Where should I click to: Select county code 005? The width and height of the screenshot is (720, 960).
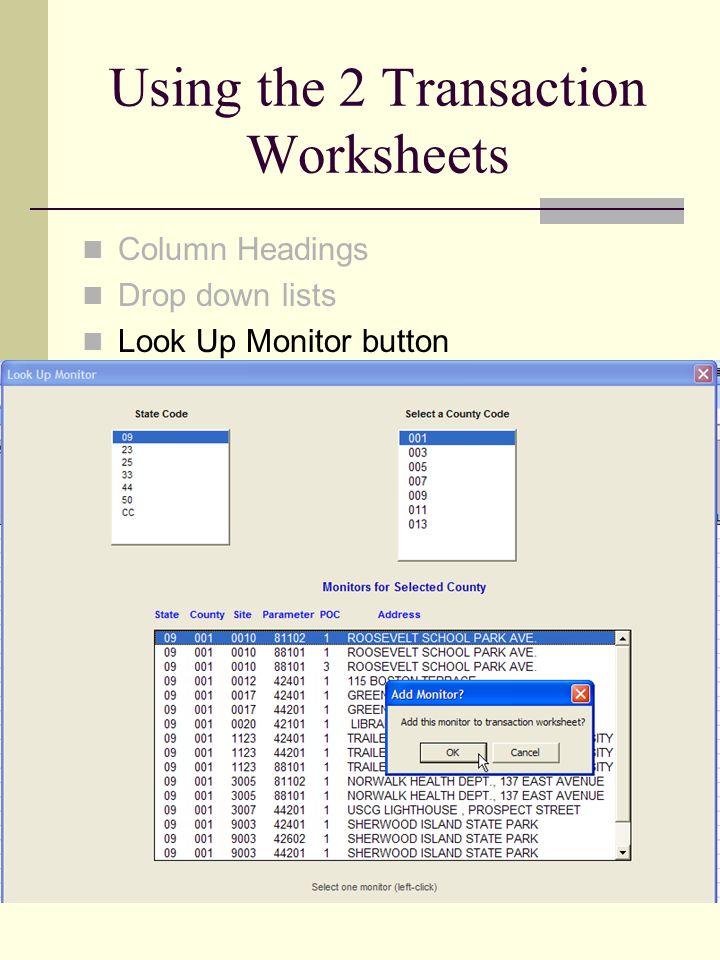[457, 467]
